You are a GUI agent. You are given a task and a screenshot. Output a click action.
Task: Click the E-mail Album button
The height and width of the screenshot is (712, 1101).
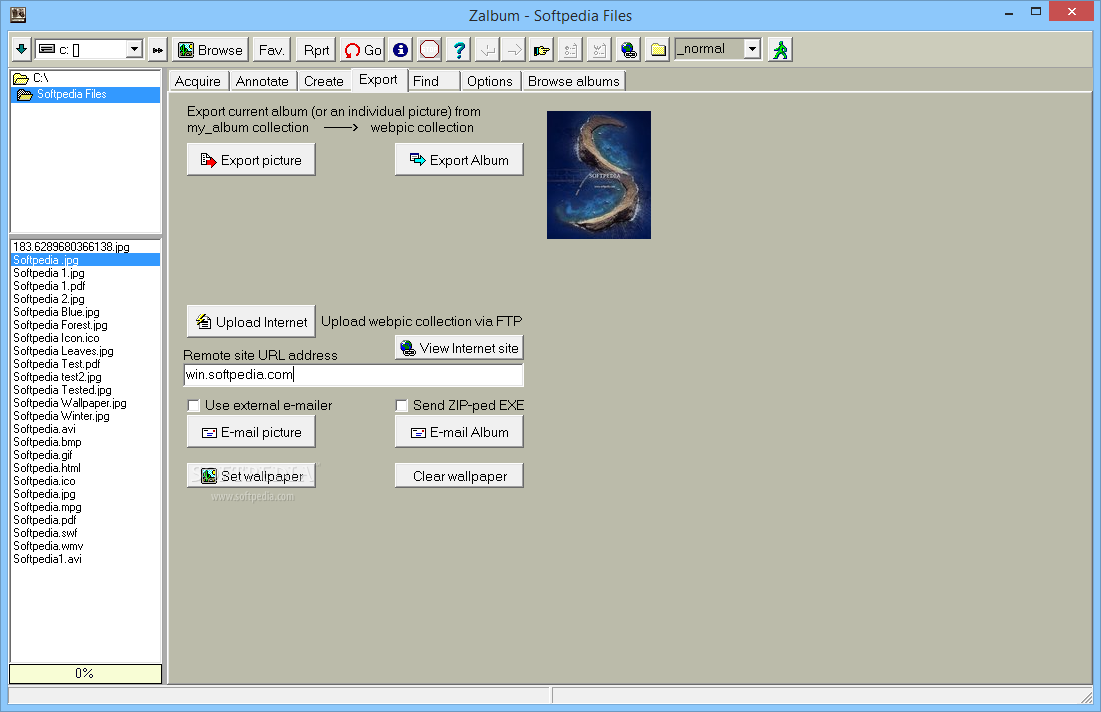pyautogui.click(x=459, y=432)
